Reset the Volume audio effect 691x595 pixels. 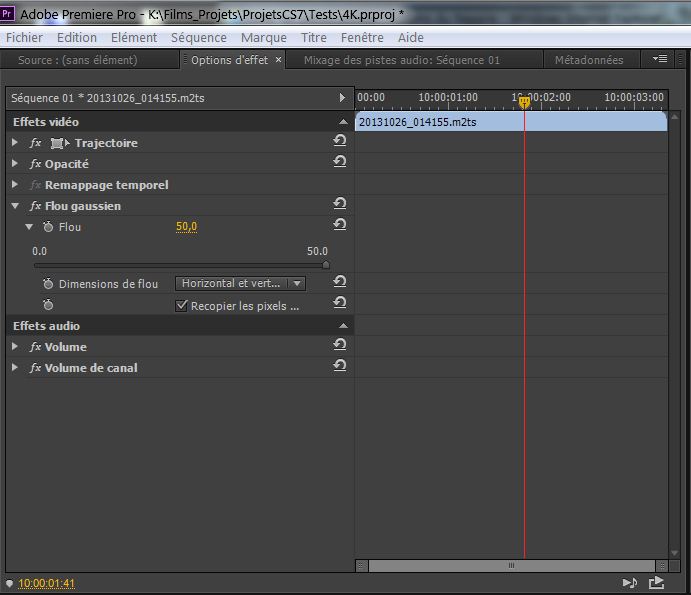(339, 345)
